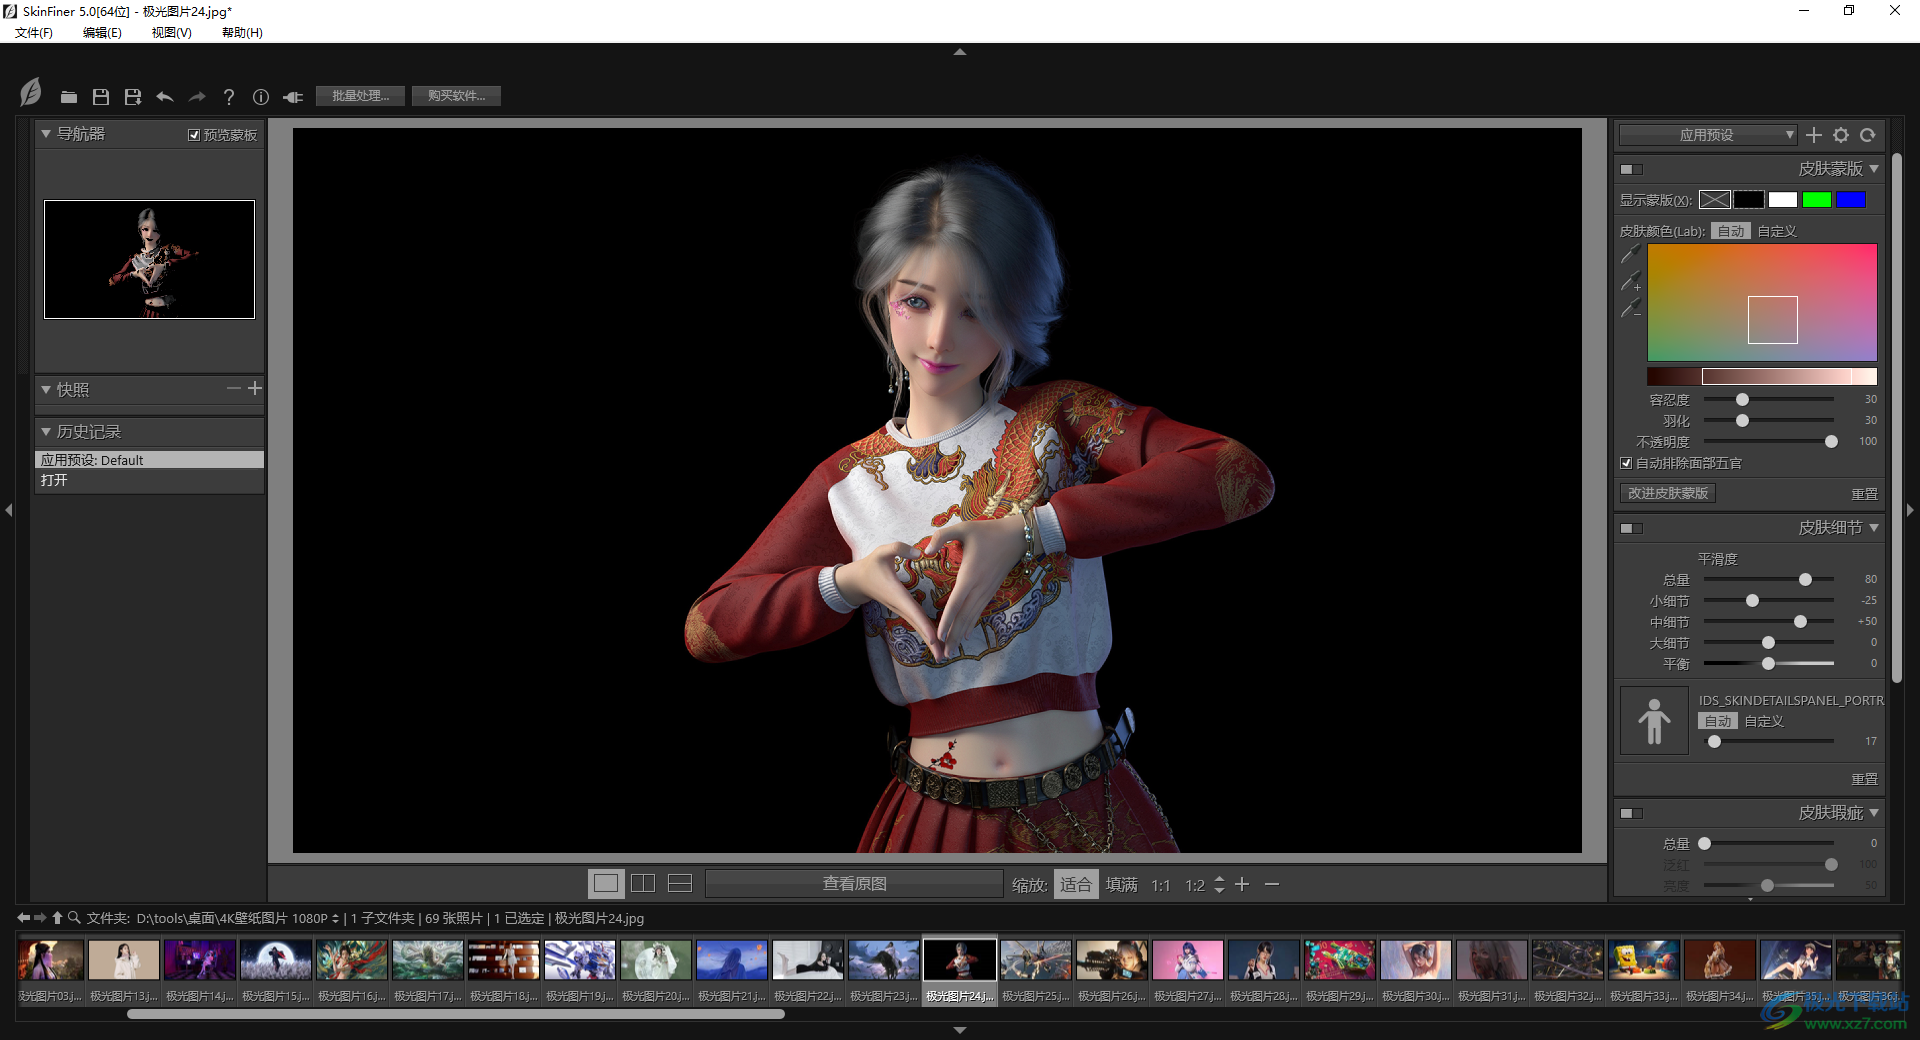Go up one folder level
Image resolution: width=1920 pixels, height=1040 pixels.
tap(58, 917)
